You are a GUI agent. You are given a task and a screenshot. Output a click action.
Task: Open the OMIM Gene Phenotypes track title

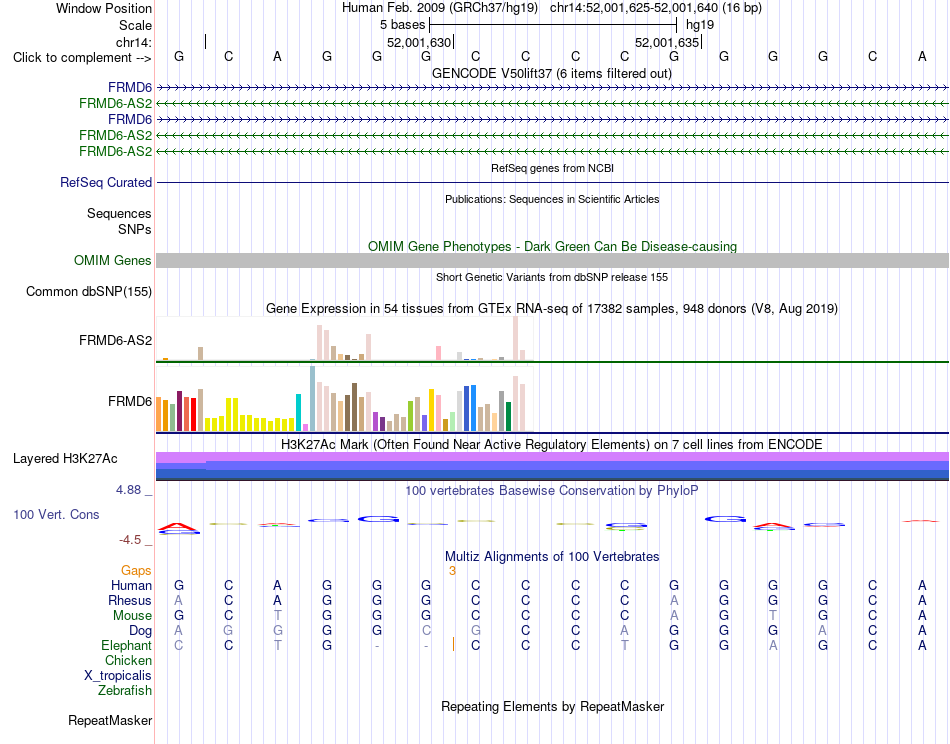pyautogui.click(x=552, y=247)
